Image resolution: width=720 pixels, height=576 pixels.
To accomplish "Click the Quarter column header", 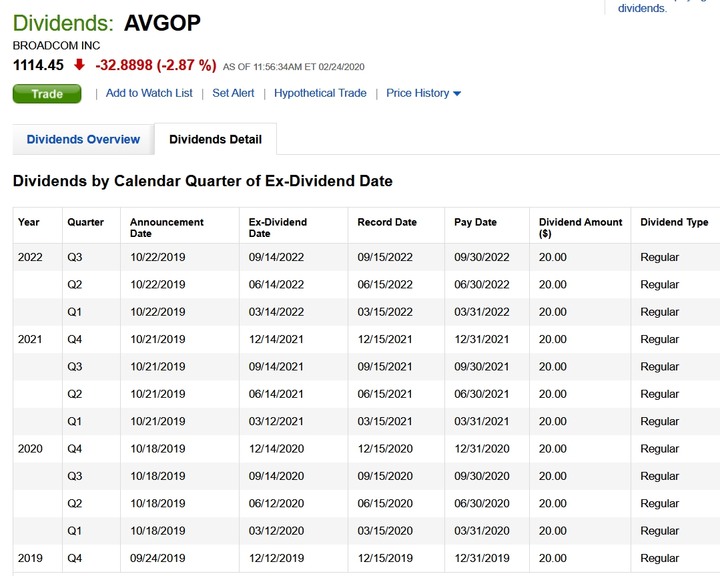I will (85, 222).
